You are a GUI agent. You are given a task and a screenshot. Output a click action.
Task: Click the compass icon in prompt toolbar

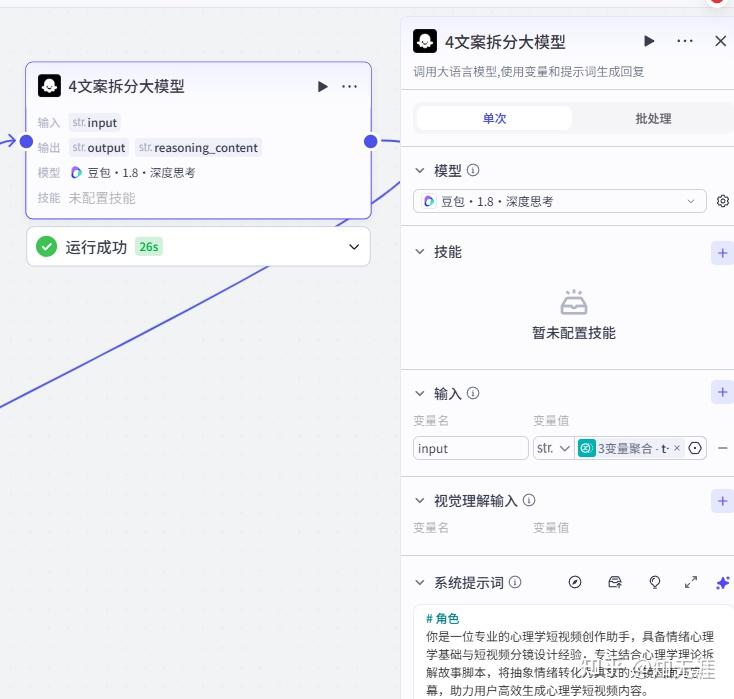click(575, 582)
